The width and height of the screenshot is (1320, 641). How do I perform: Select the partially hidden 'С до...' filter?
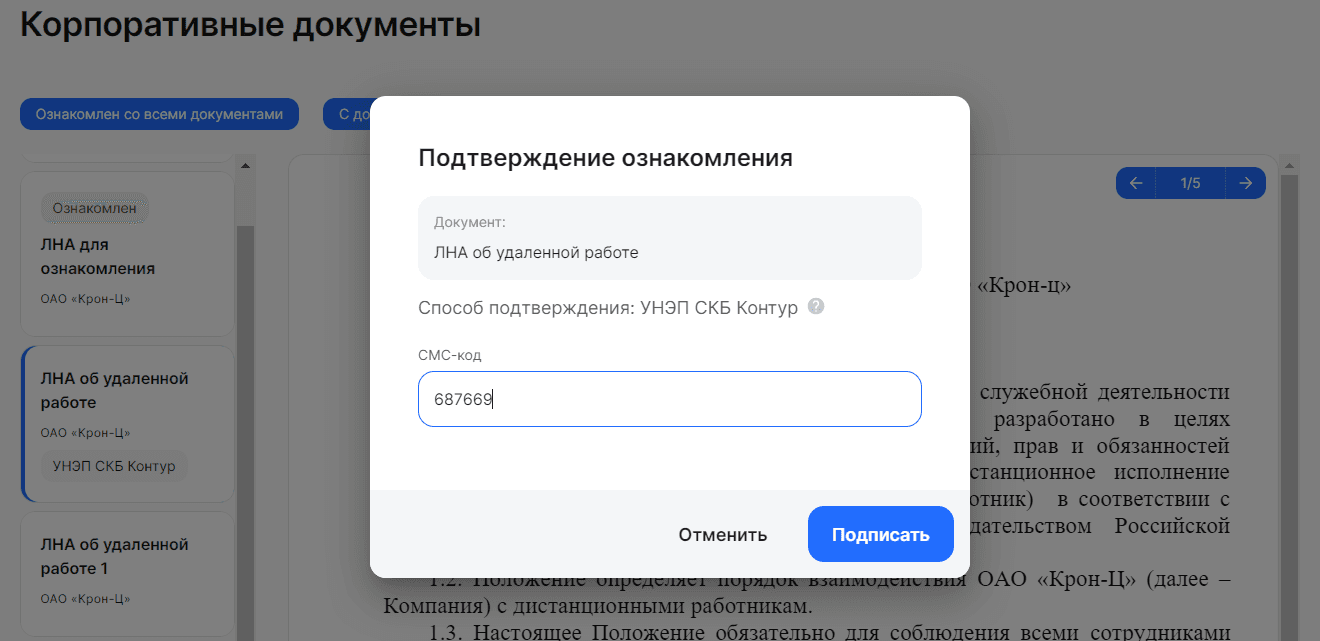[x=347, y=114]
